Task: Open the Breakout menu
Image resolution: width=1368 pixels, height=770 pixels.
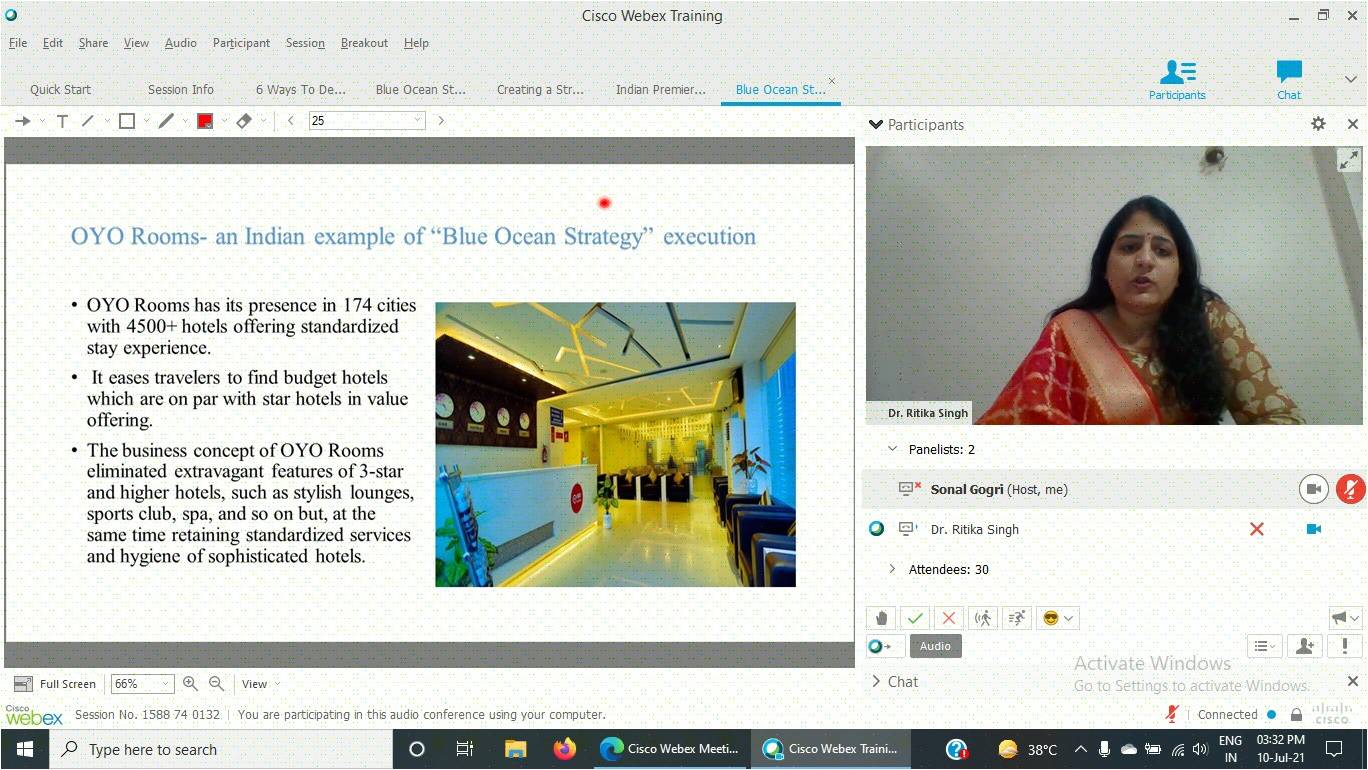Action: click(x=364, y=43)
